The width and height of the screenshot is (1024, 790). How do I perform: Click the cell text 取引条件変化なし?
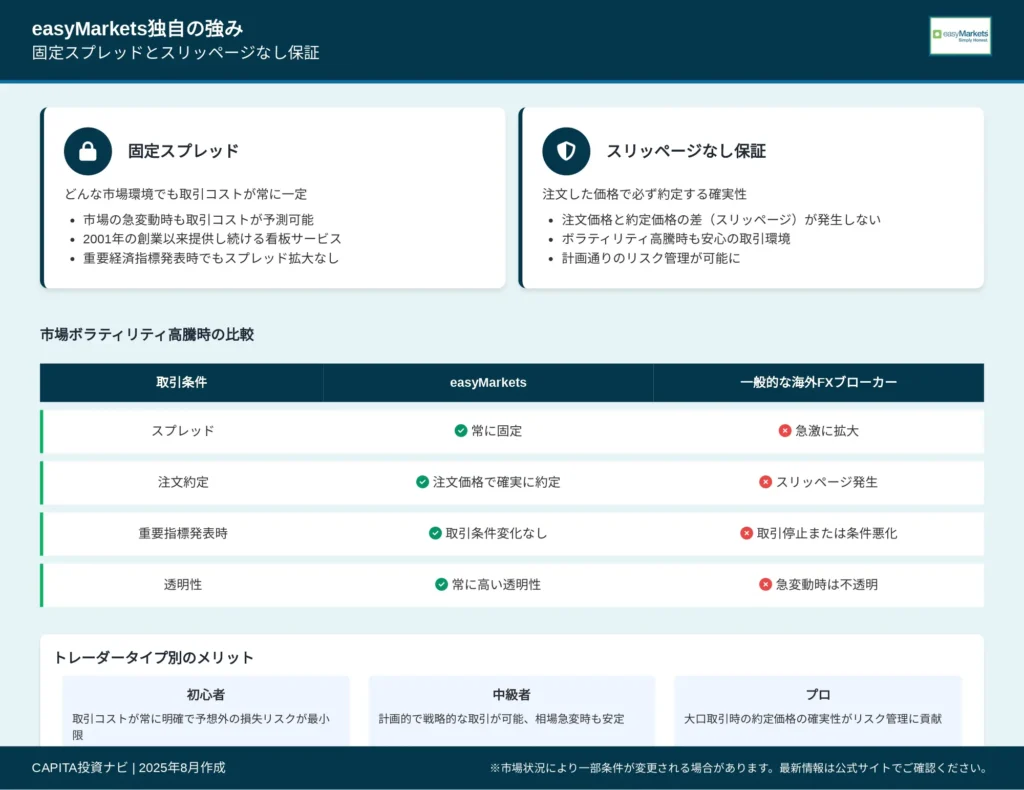[496, 533]
